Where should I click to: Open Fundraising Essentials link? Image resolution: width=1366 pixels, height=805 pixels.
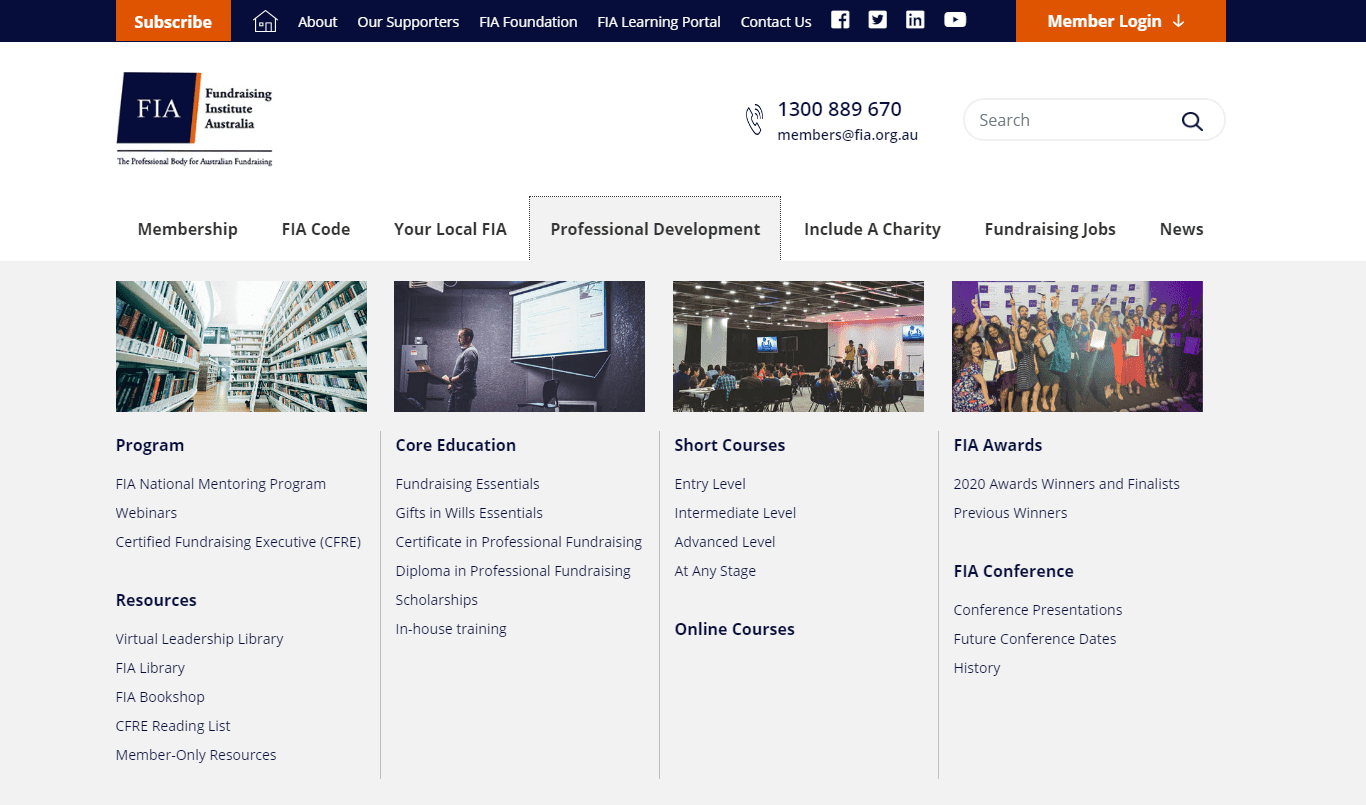pos(467,484)
